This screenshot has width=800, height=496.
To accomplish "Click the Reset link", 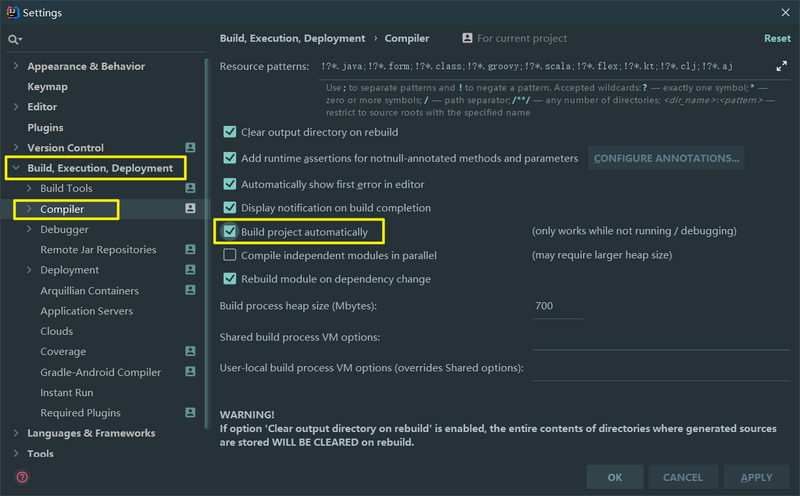I will (777, 38).
